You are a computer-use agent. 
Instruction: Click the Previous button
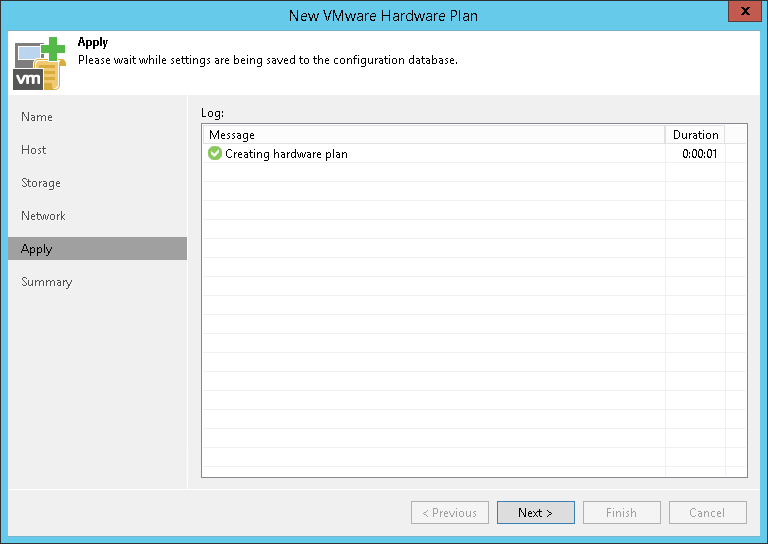pos(450,513)
